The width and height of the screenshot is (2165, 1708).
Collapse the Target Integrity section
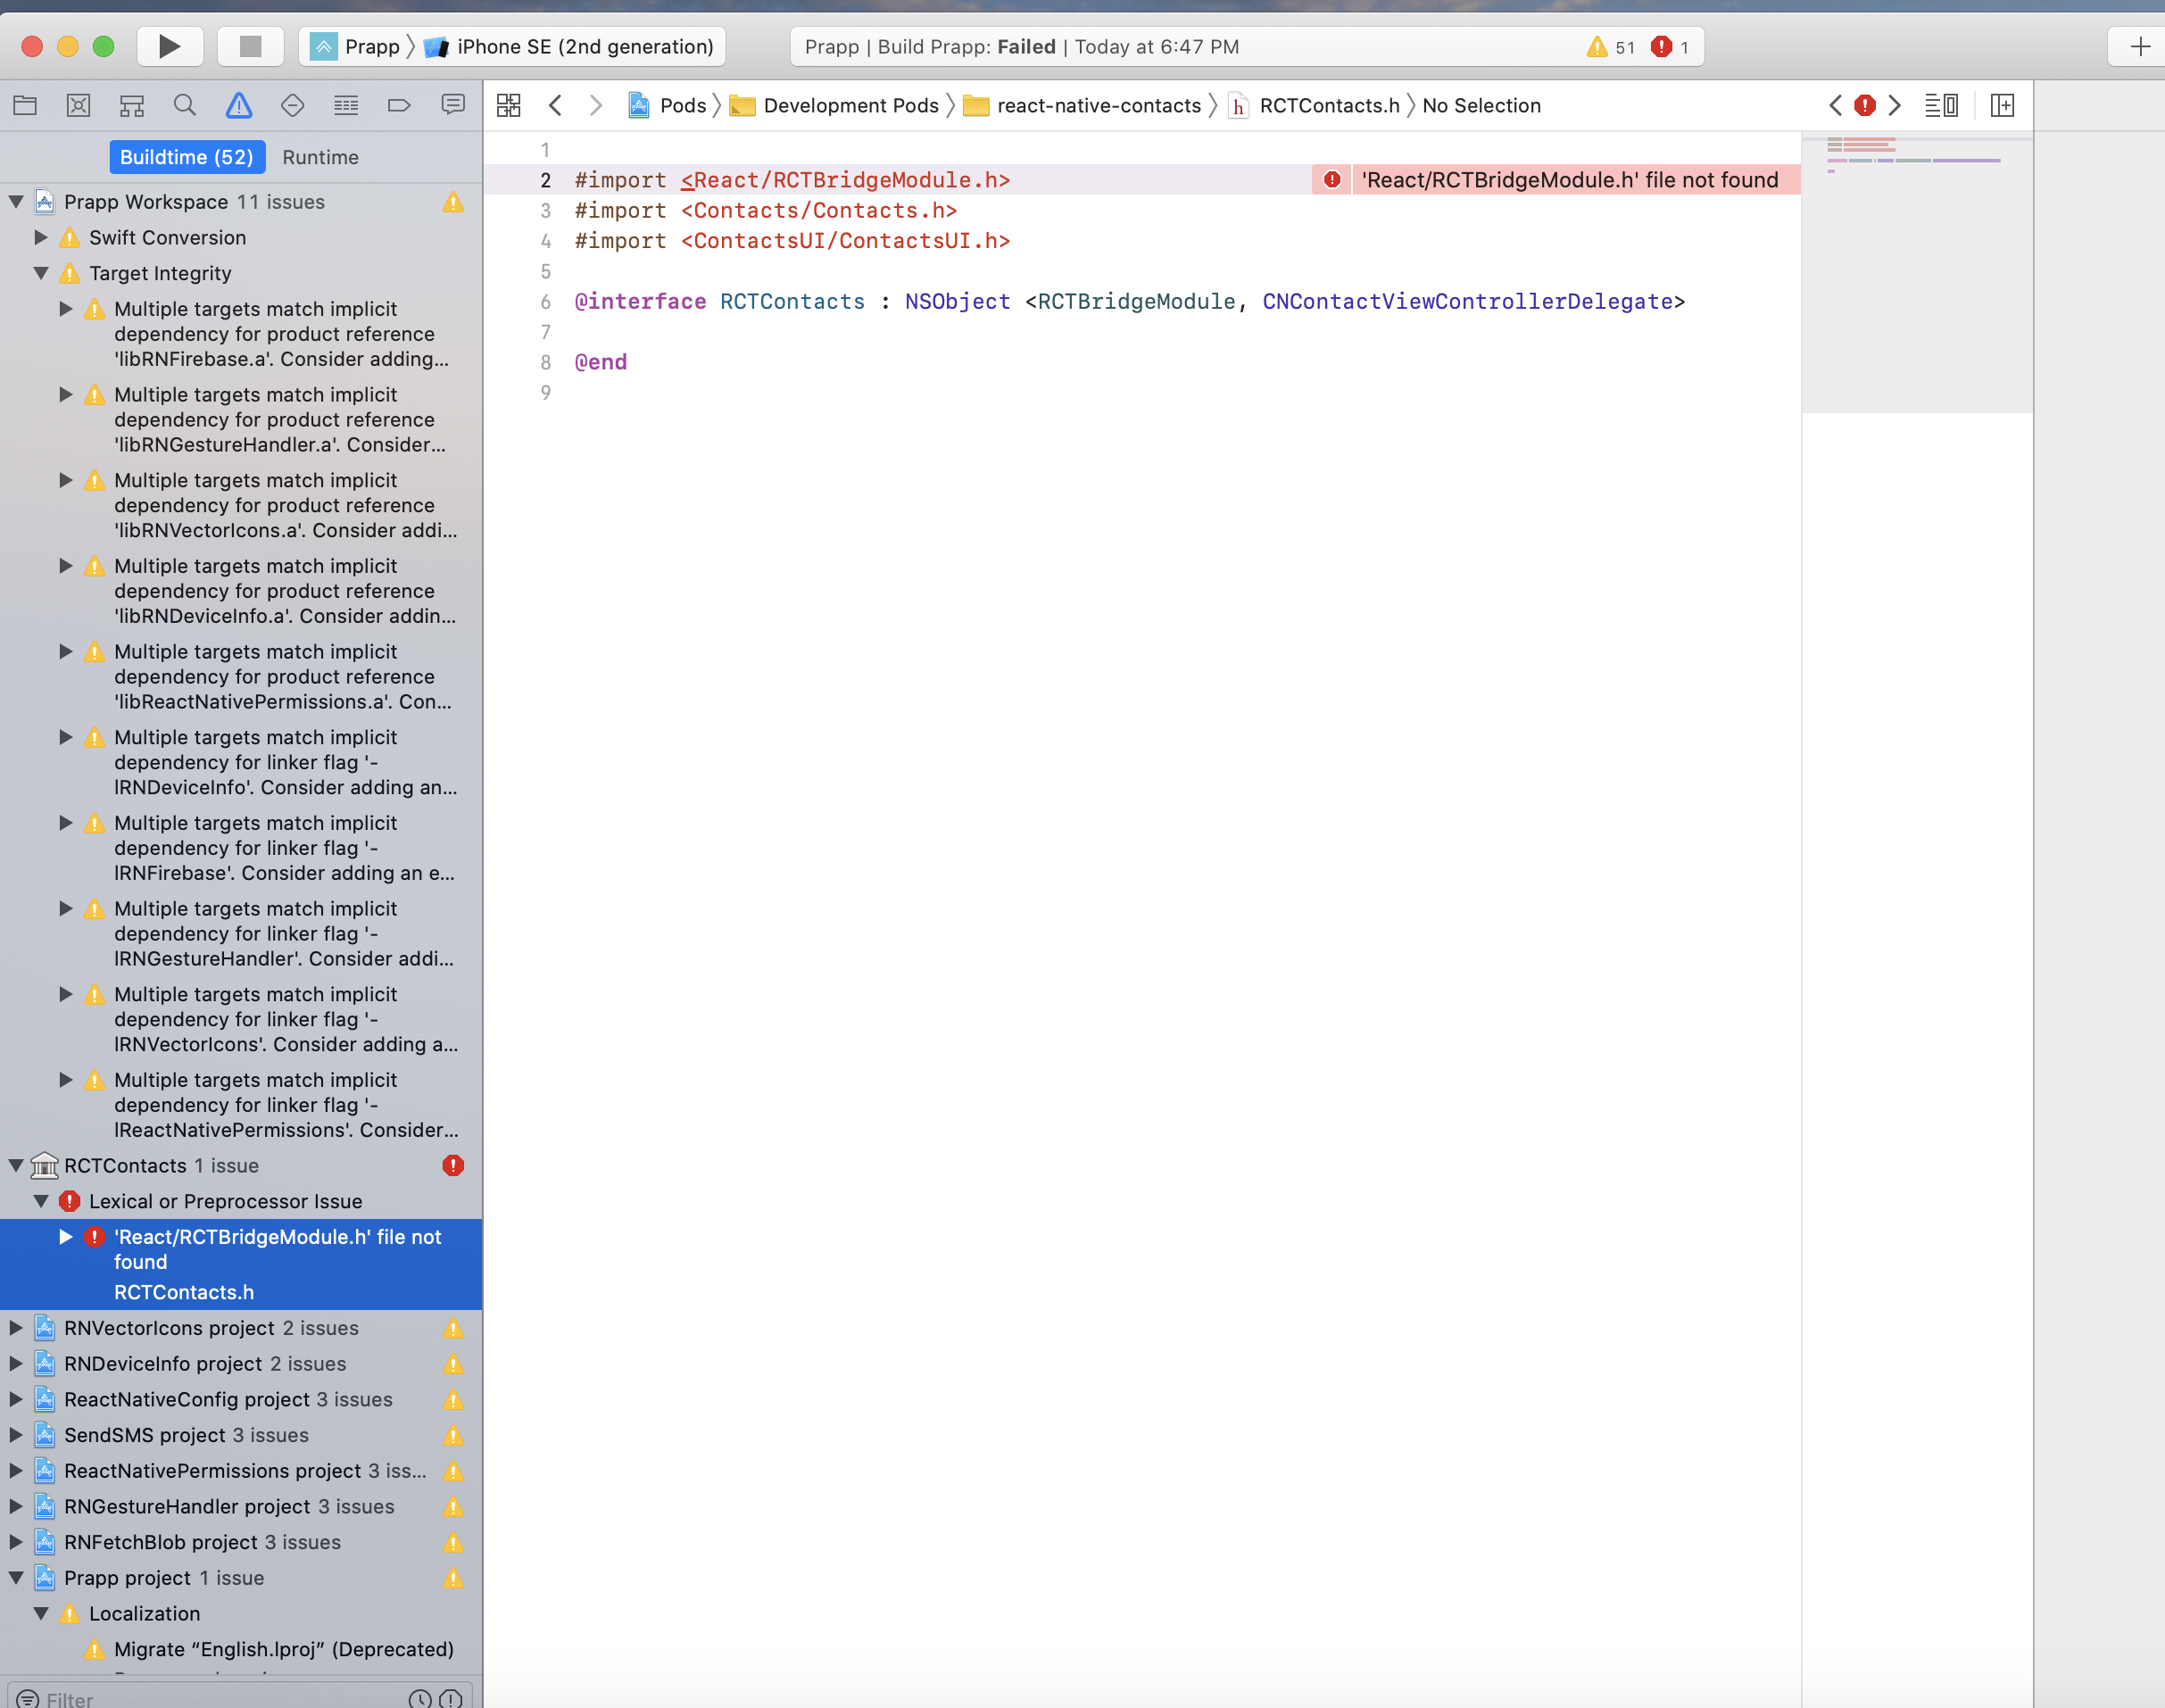[x=40, y=273]
